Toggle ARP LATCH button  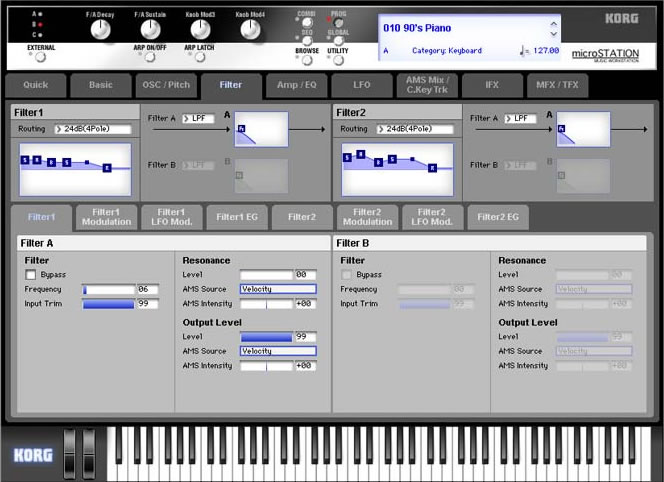[x=200, y=57]
